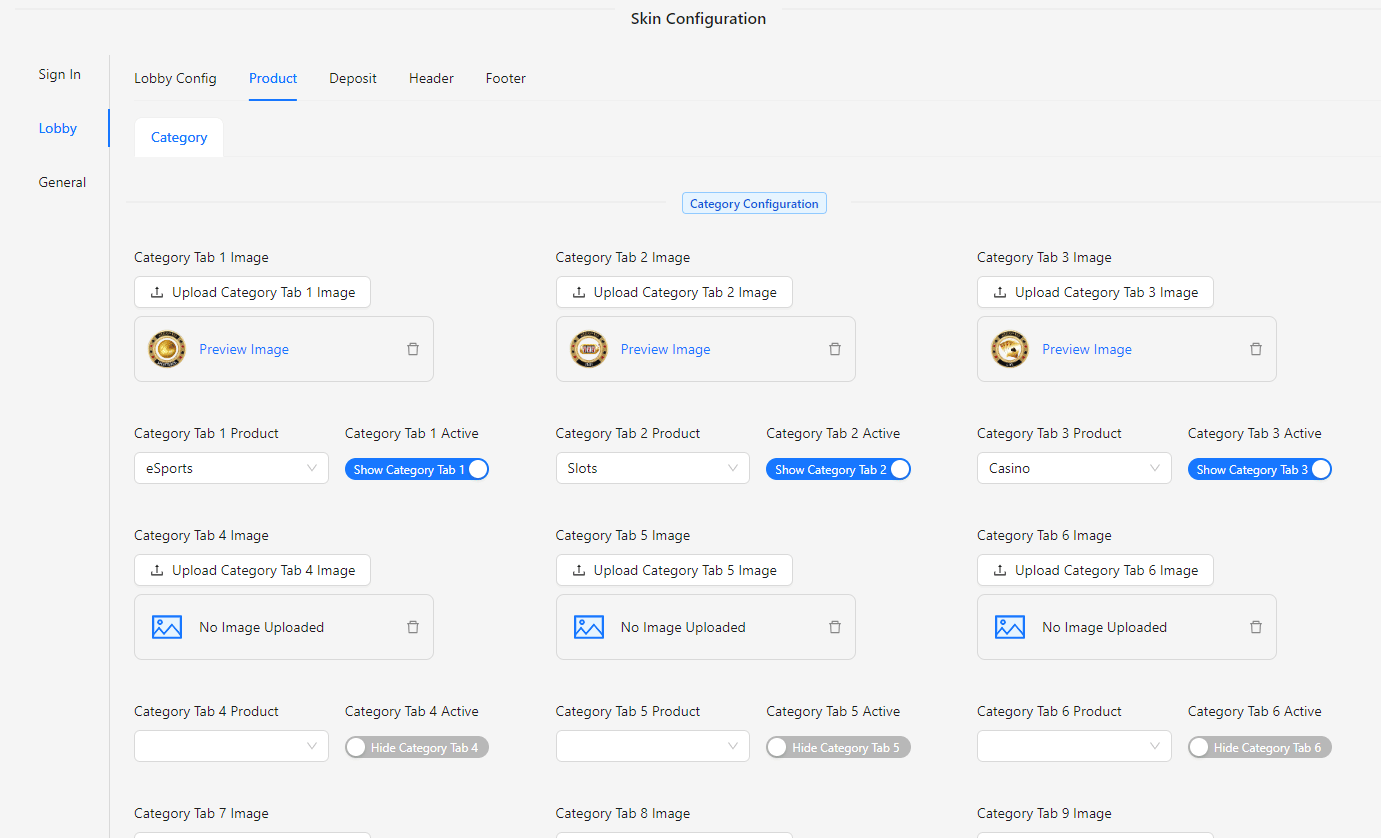Click the Category Tab 1 gold badge thumbnail
1381x838 pixels.
pyautogui.click(x=167, y=349)
